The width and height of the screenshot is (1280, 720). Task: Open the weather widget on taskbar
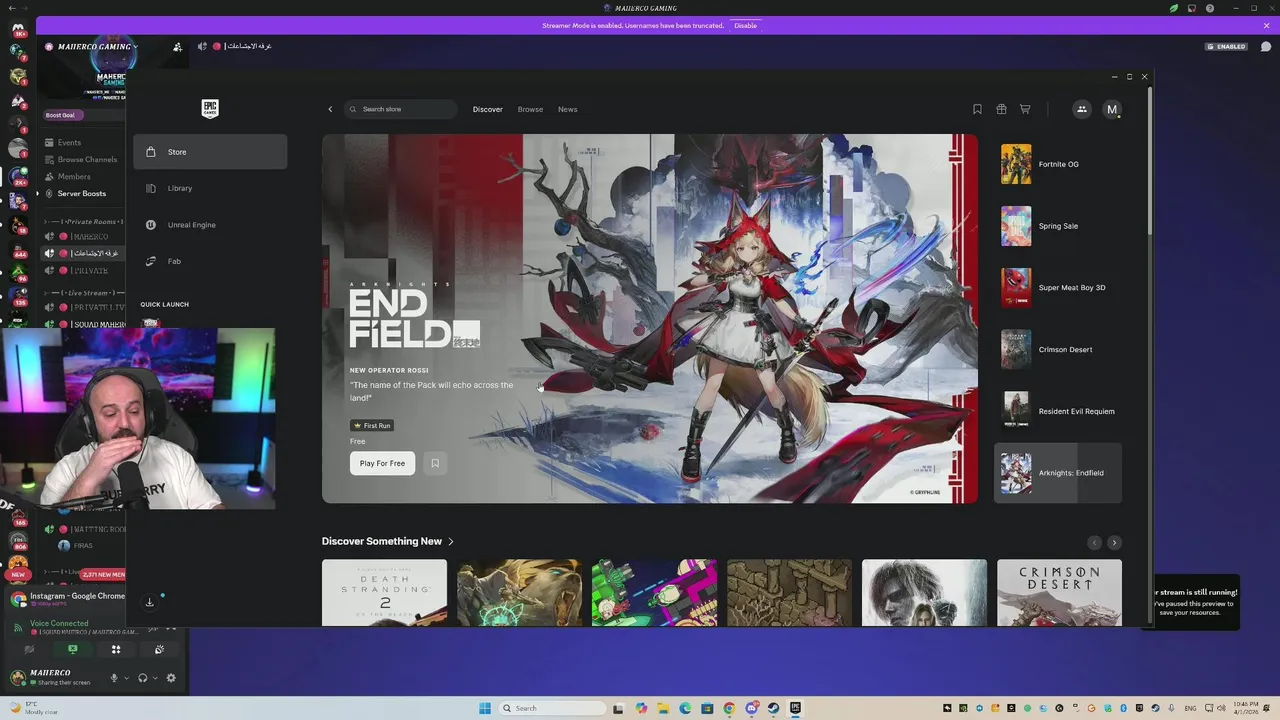tap(34, 708)
